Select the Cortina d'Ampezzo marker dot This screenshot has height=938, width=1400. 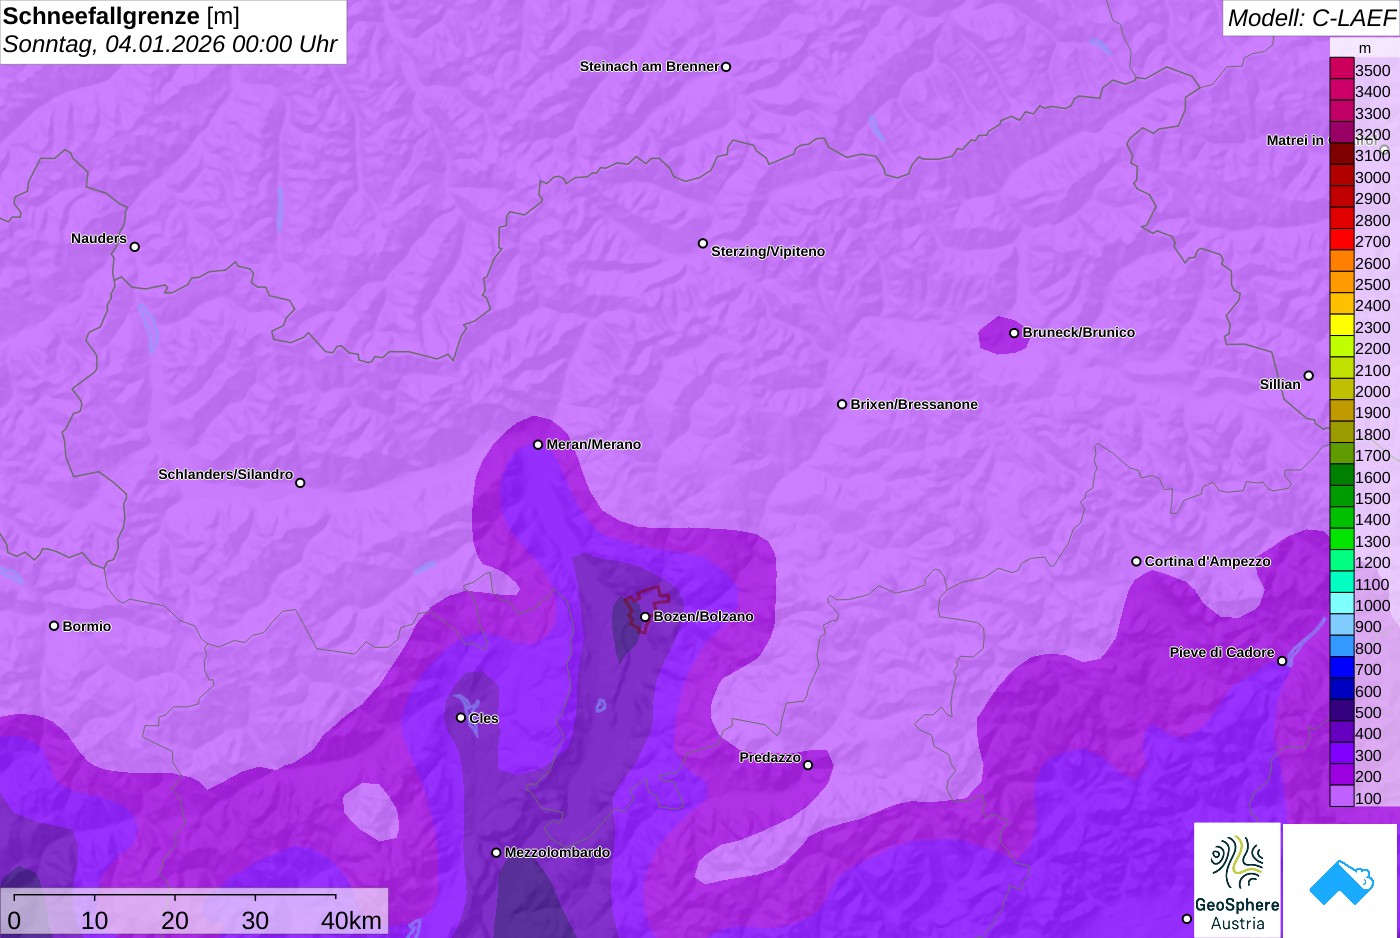point(1136,562)
